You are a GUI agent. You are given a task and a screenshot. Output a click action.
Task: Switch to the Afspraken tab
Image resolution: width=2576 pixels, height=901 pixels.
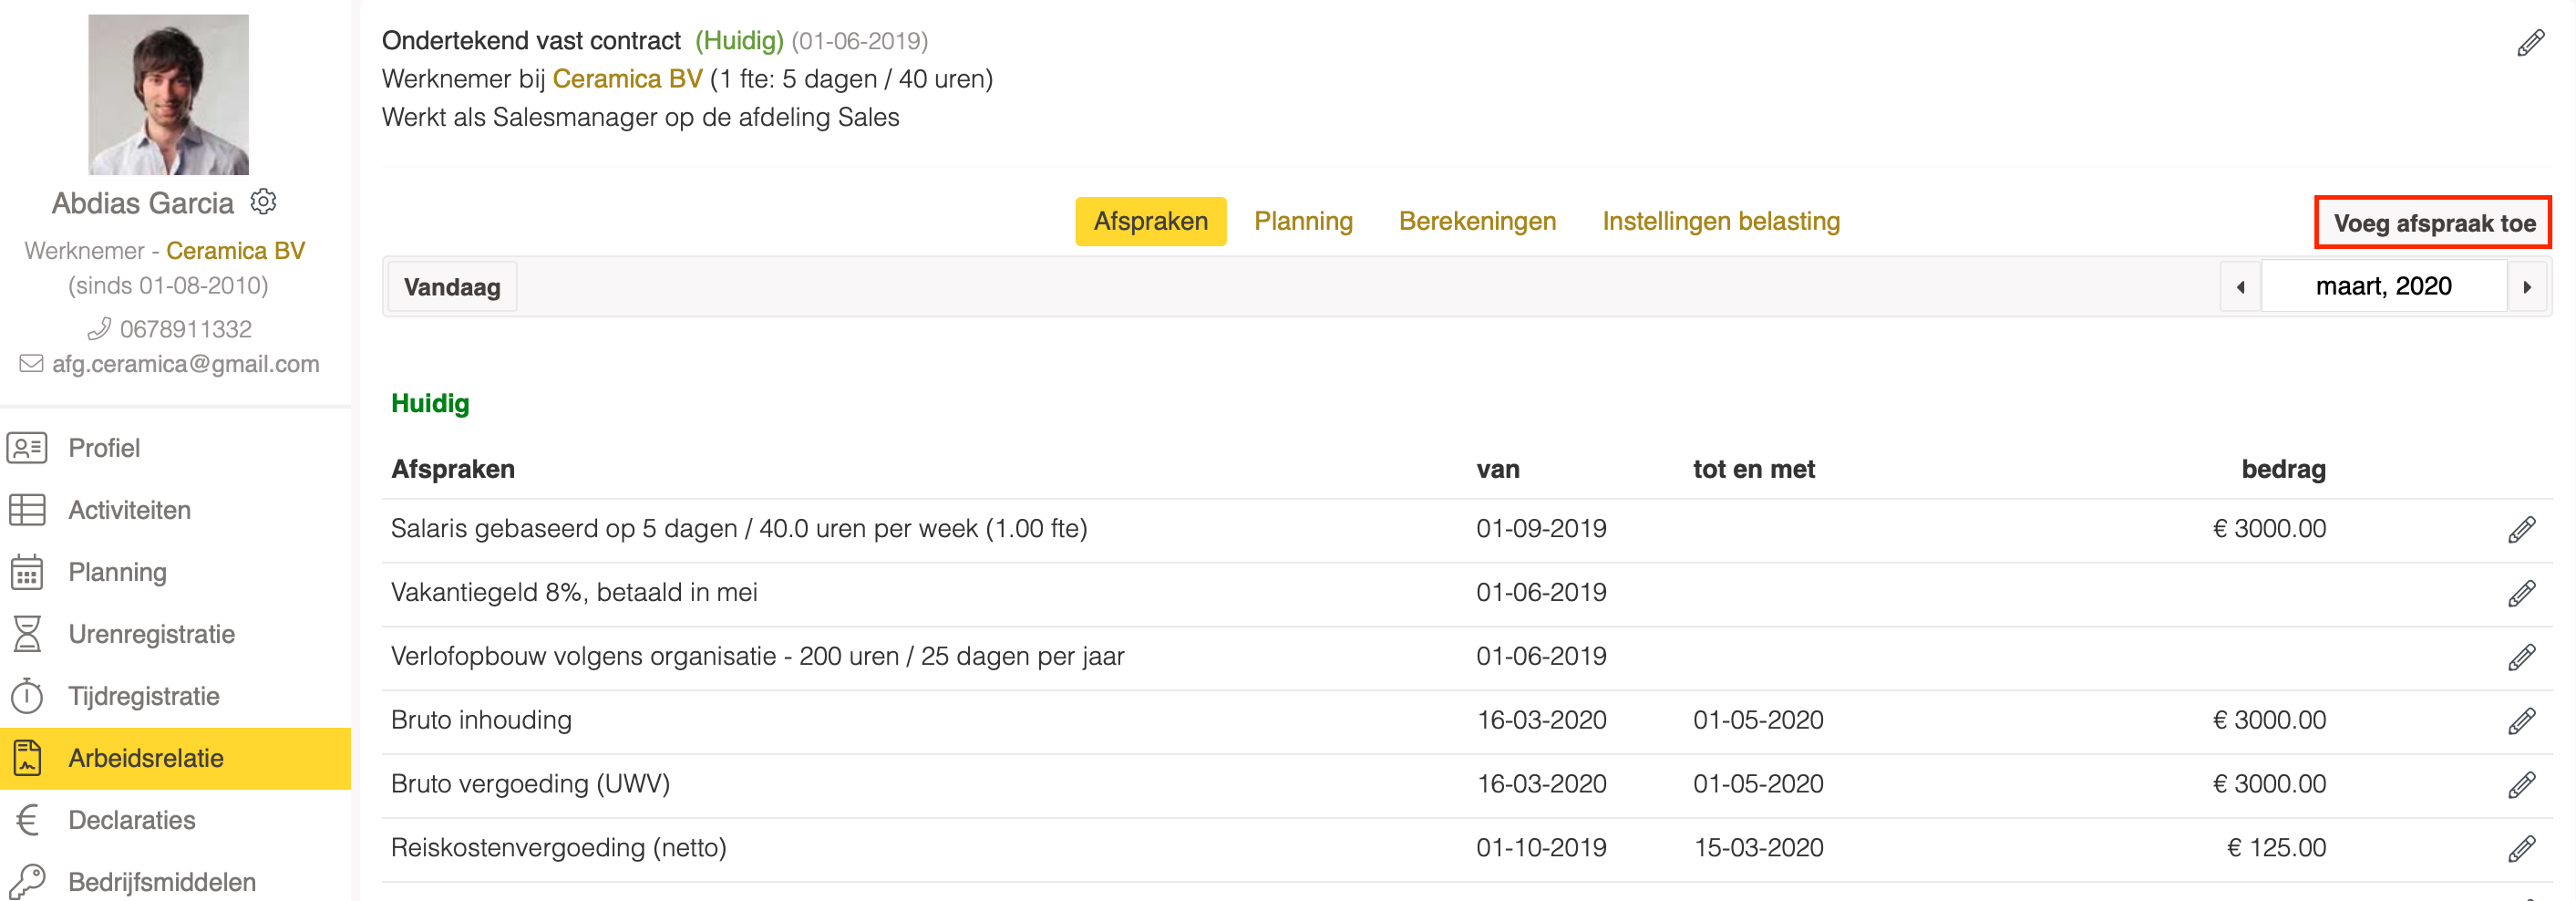tap(1151, 221)
